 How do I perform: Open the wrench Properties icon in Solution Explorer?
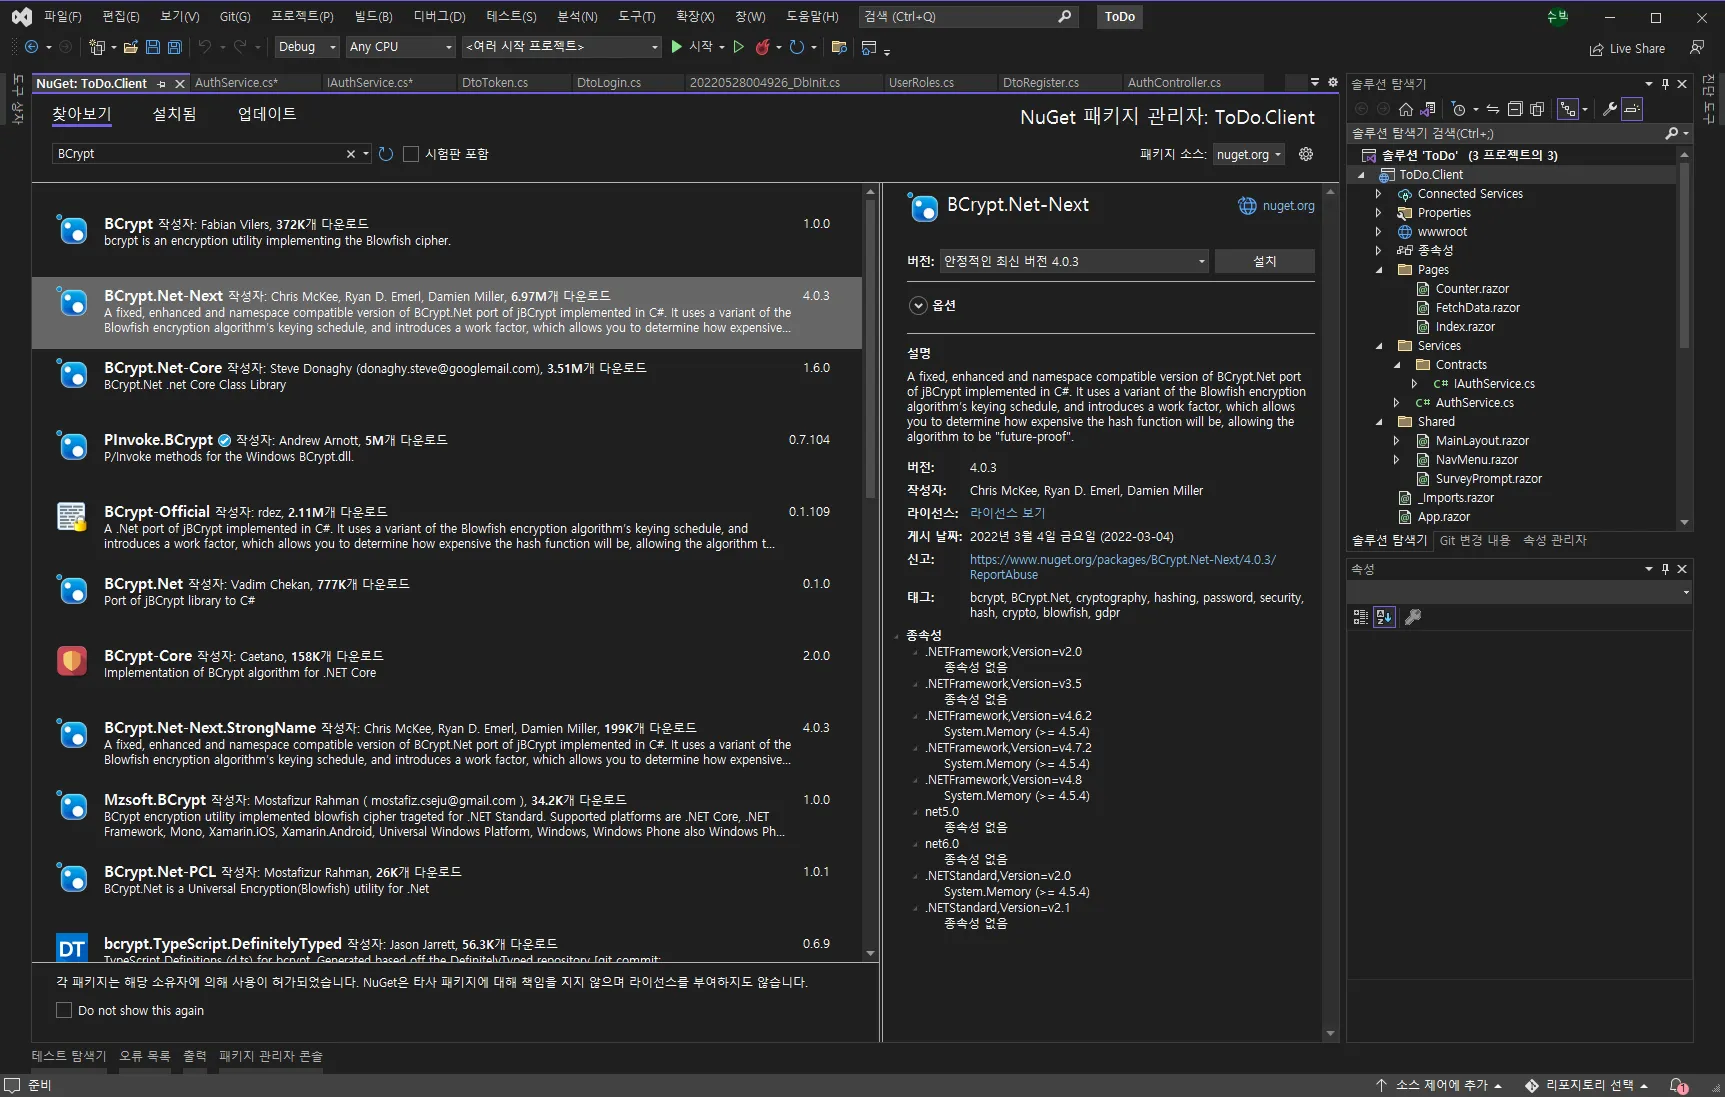point(1609,109)
